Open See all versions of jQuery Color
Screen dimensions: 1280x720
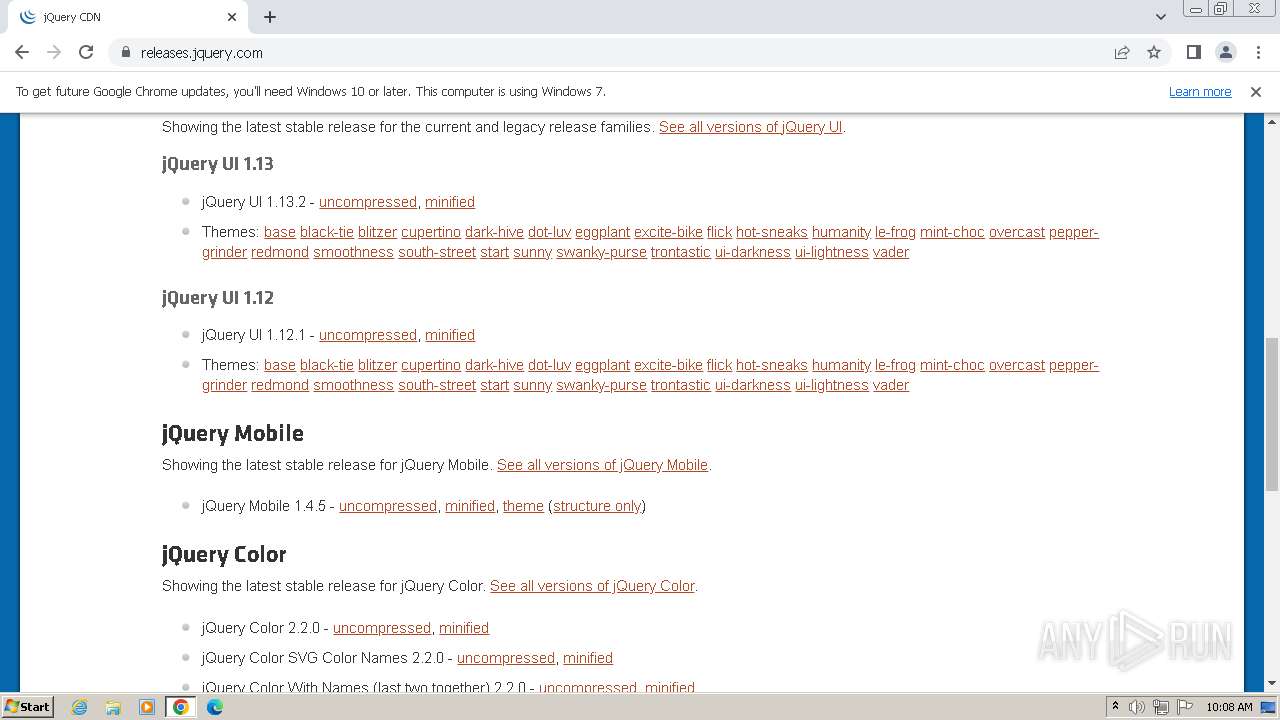tap(592, 586)
